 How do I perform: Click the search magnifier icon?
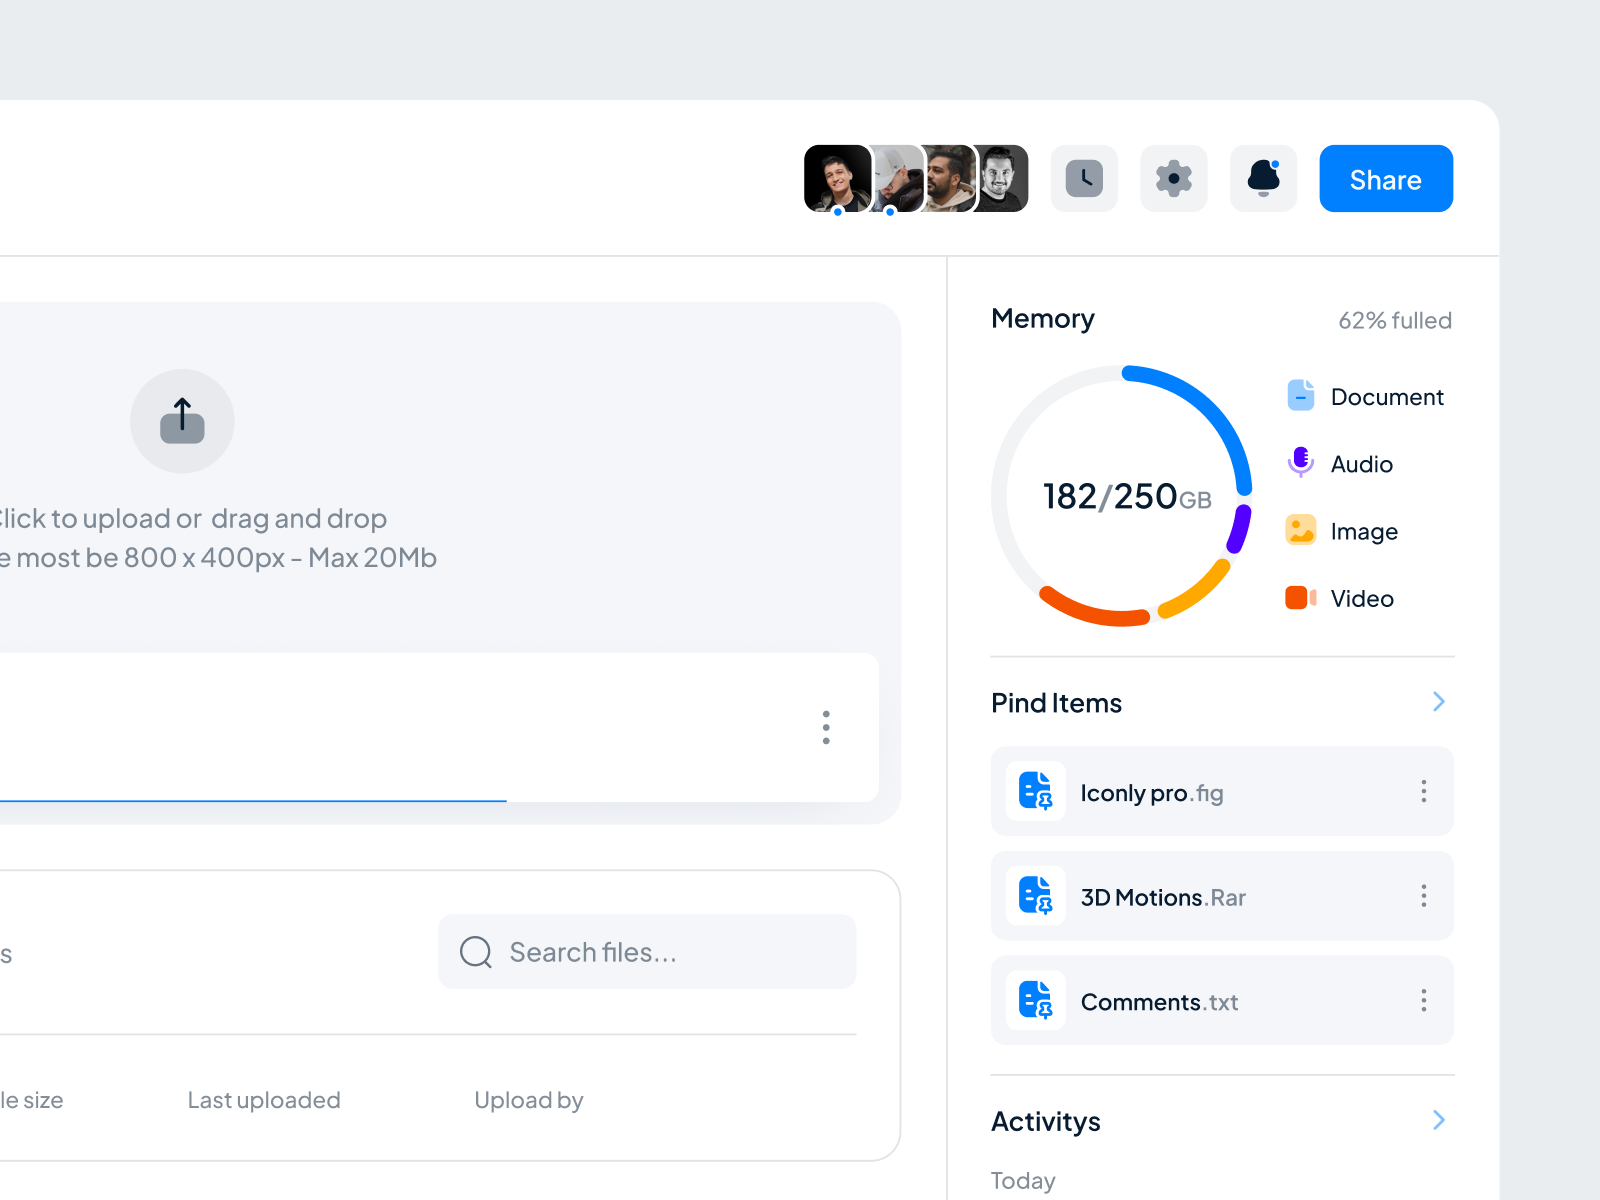475,951
